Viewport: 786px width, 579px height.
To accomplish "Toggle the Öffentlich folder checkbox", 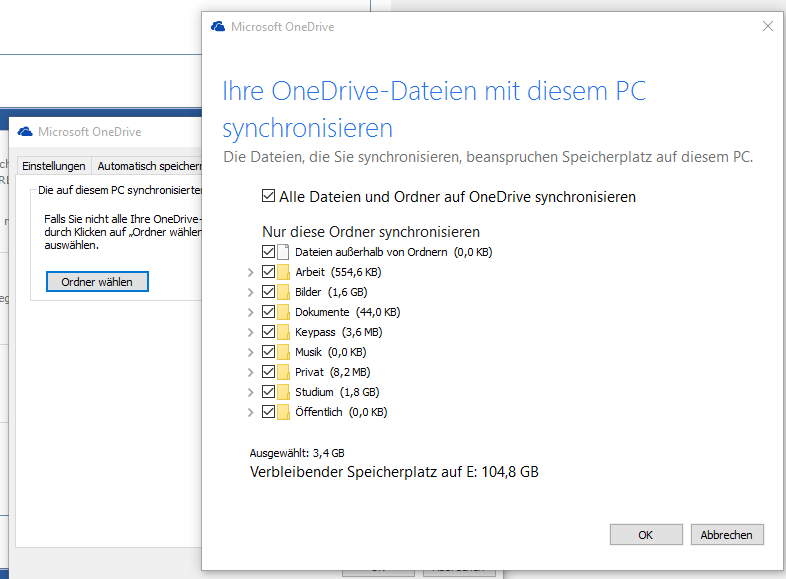I will click(268, 412).
